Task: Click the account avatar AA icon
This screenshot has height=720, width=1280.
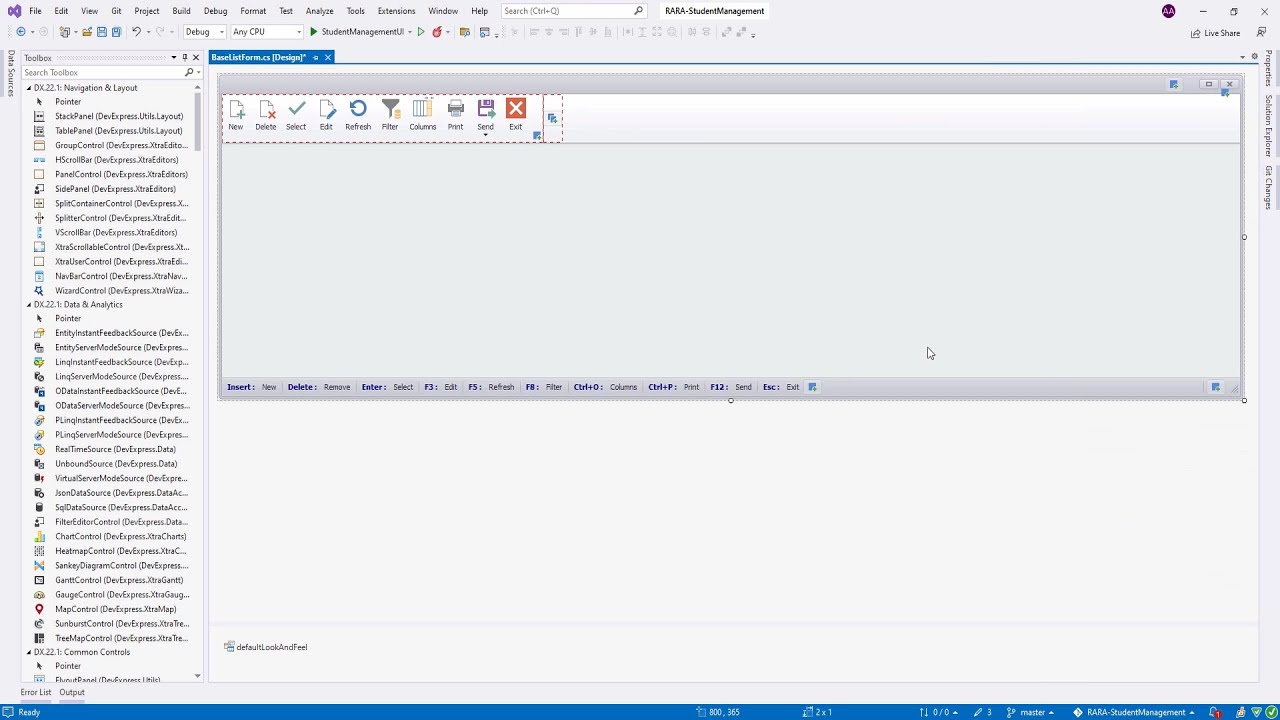Action: (x=1169, y=11)
